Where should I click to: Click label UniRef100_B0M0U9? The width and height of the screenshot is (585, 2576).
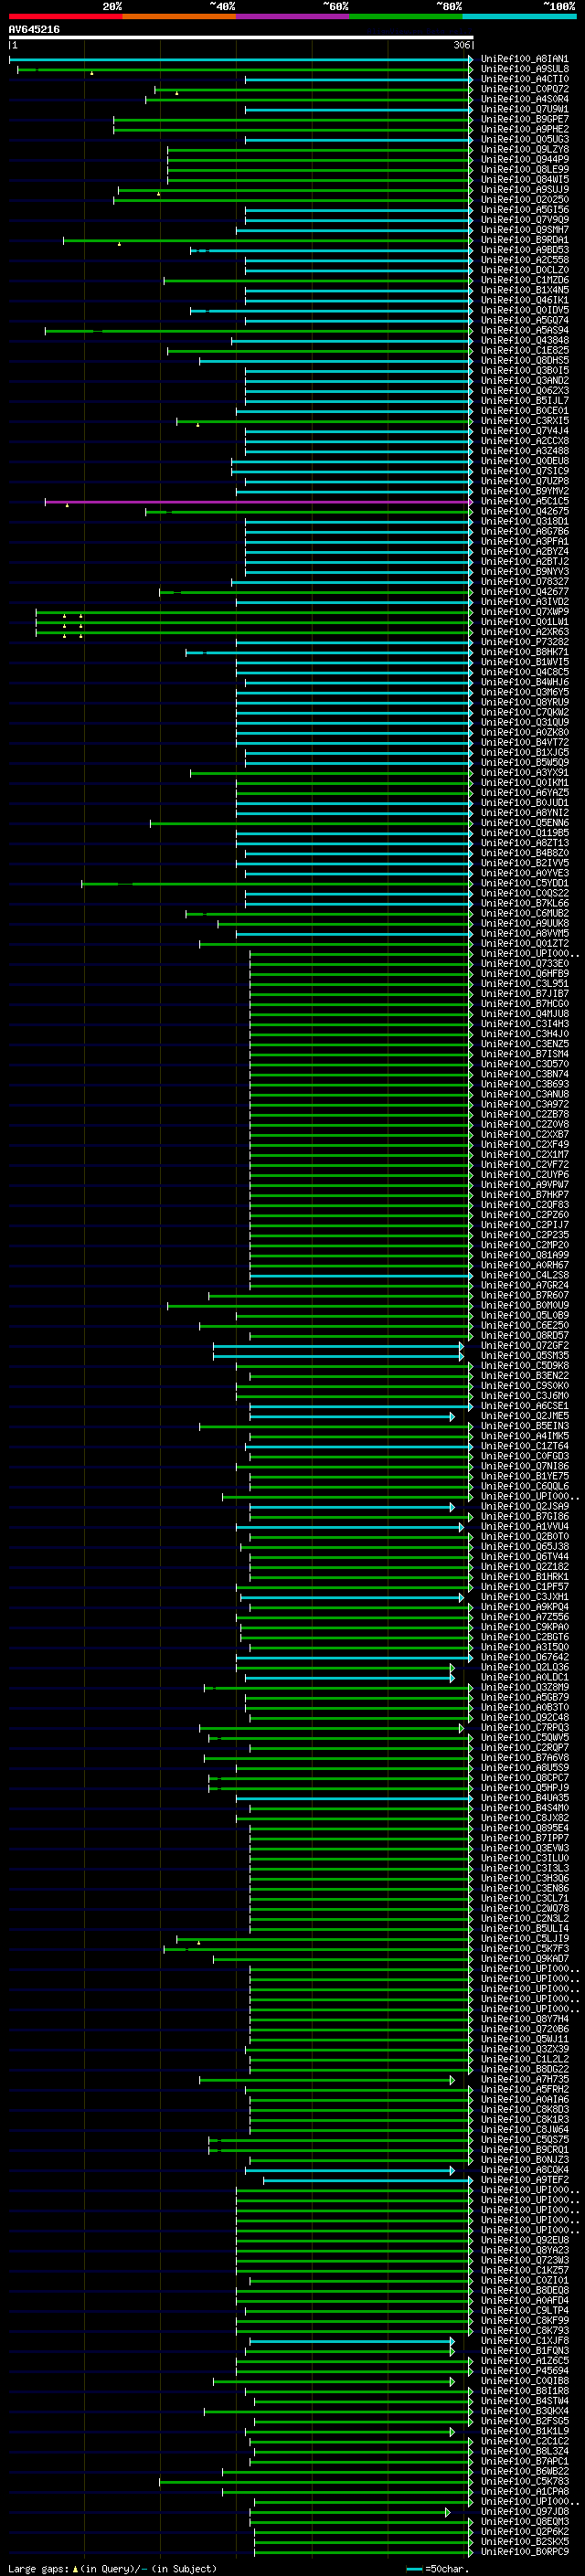click(x=524, y=1305)
